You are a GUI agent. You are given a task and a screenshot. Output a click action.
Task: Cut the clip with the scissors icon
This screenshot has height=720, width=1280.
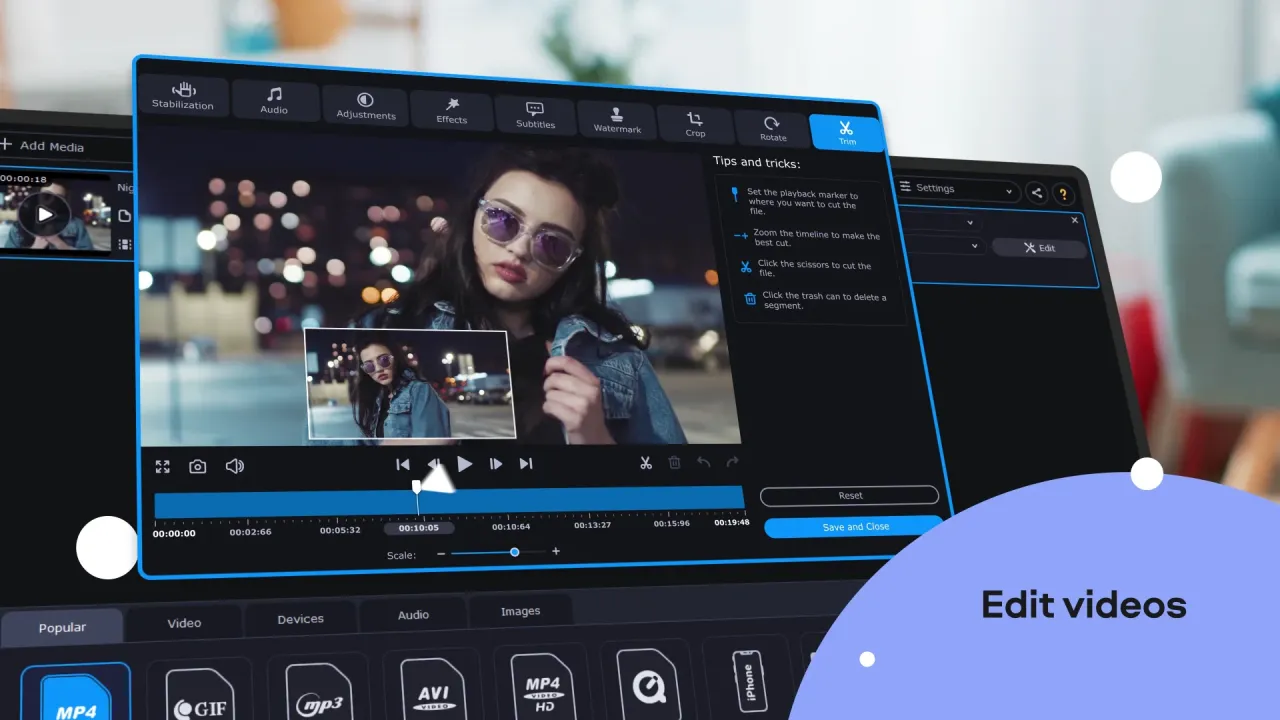tap(646, 463)
